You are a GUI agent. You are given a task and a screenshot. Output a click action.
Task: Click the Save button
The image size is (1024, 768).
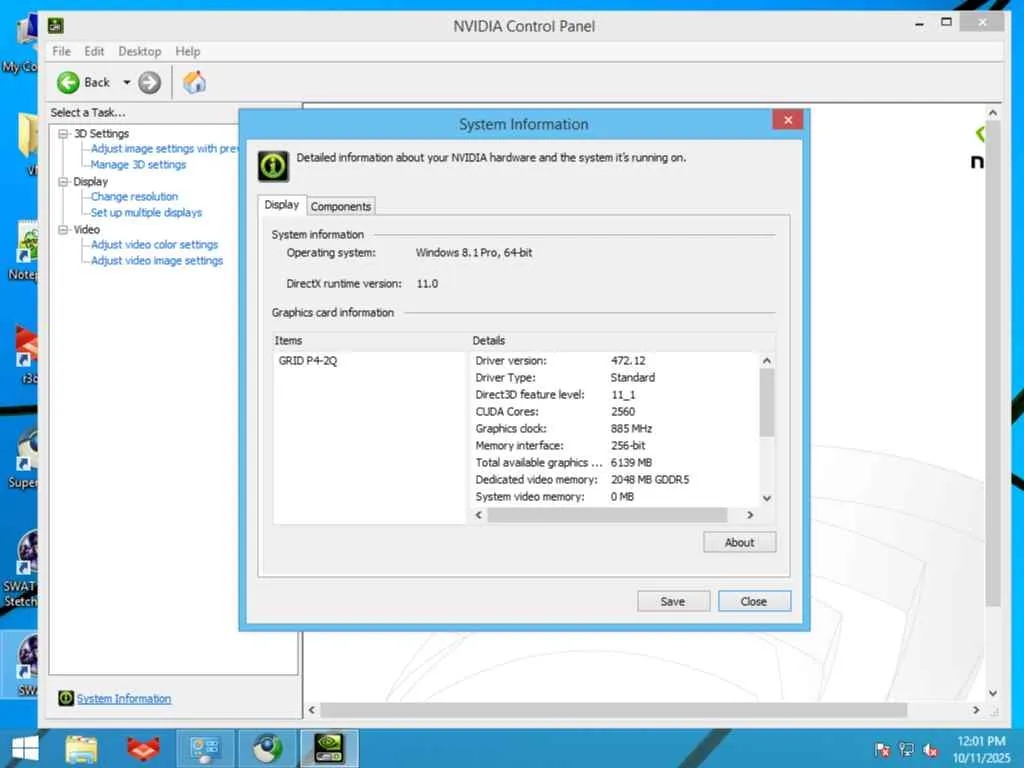[673, 601]
